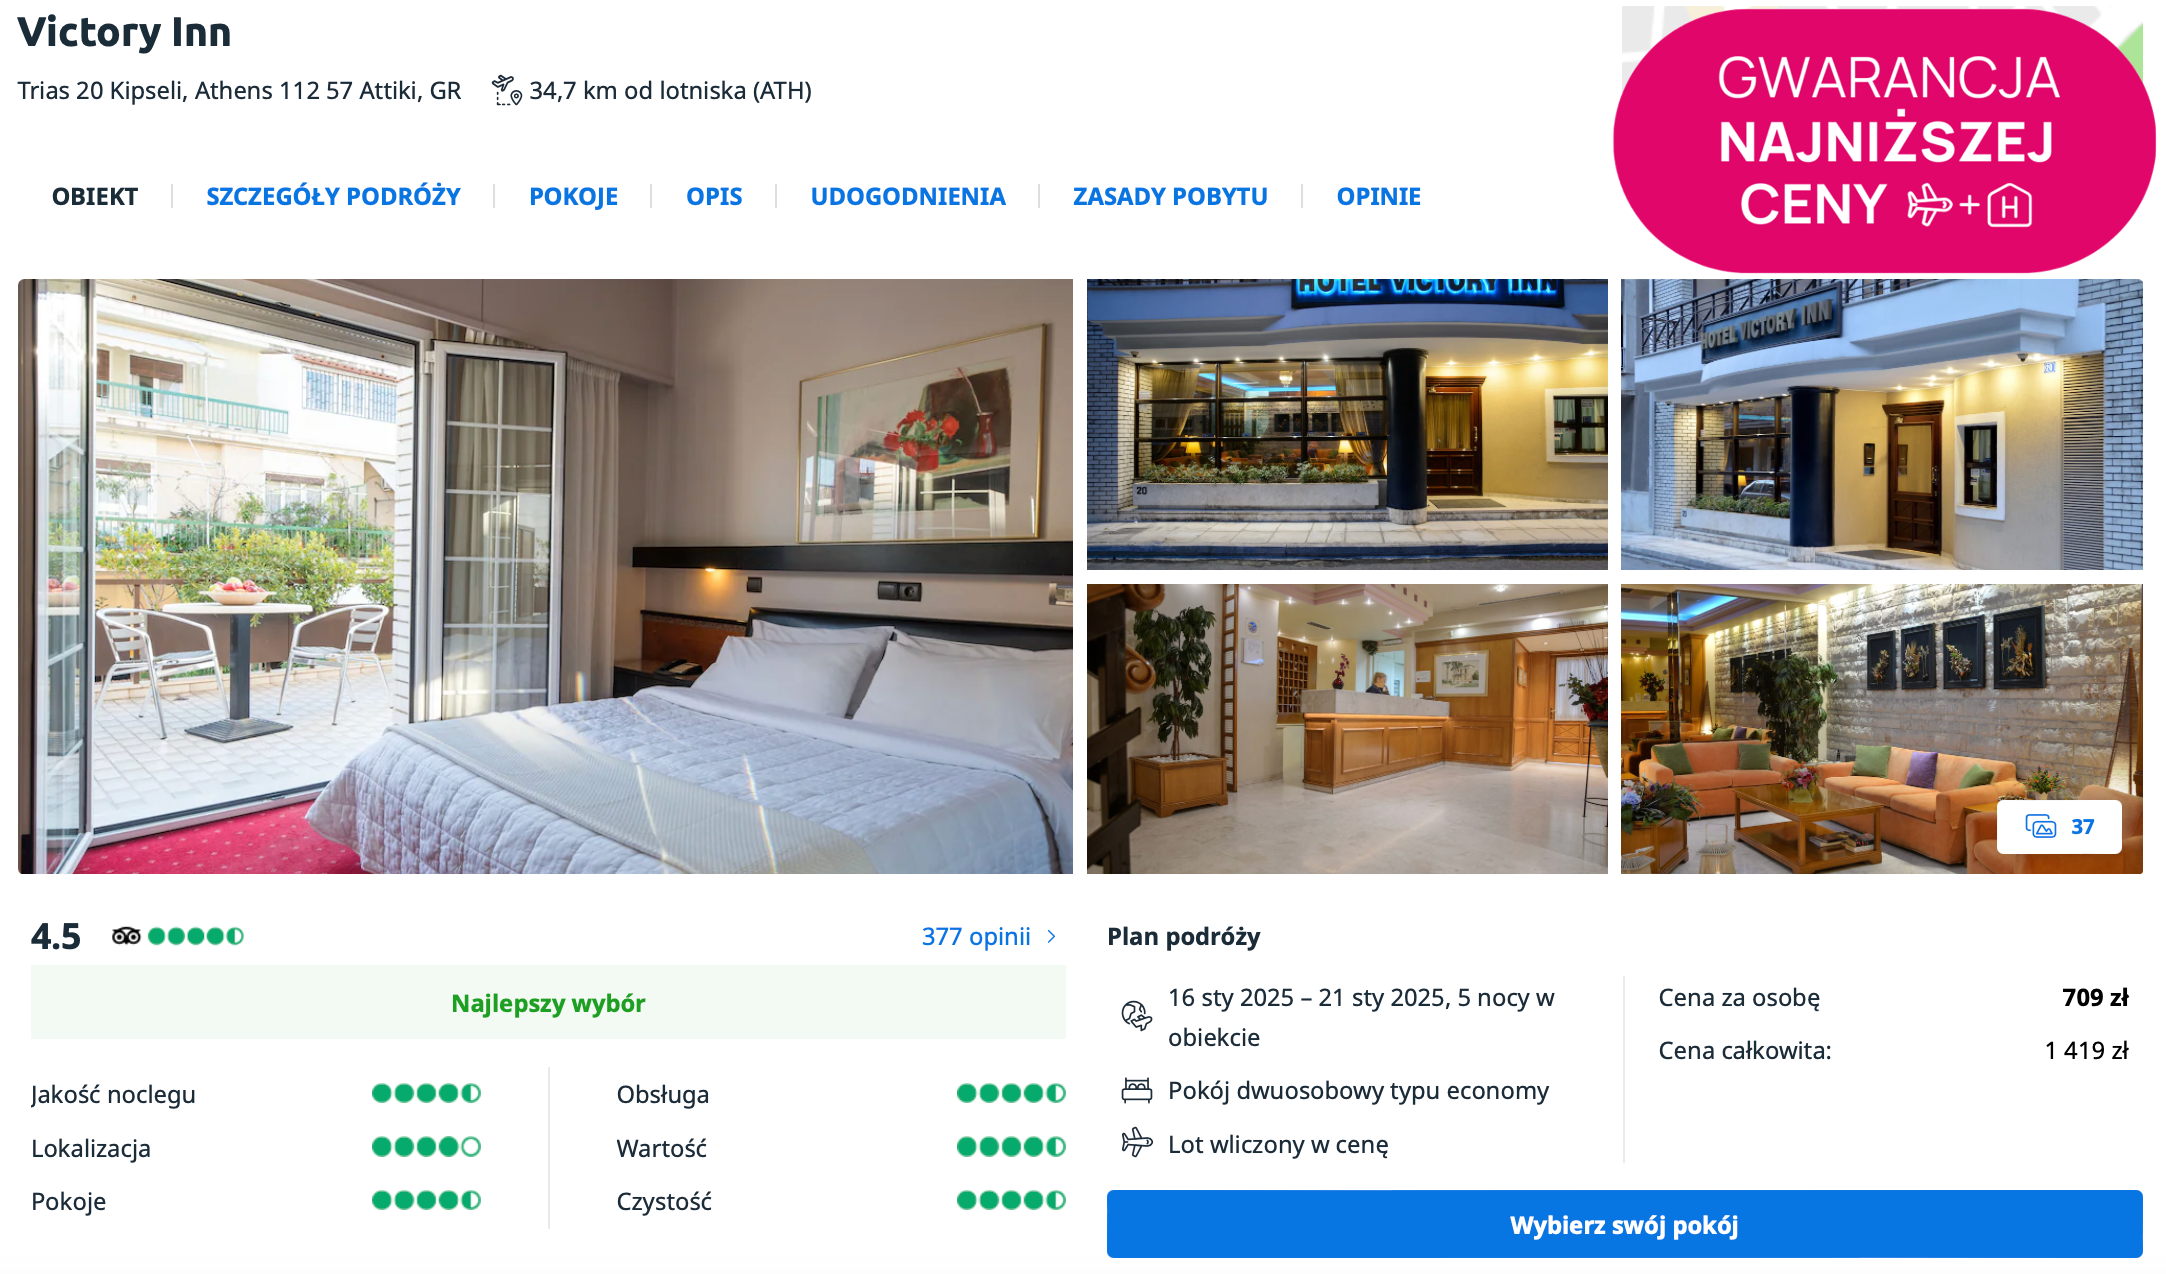Open the OPINIE tab
This screenshot has width=2166, height=1274.
(1379, 196)
